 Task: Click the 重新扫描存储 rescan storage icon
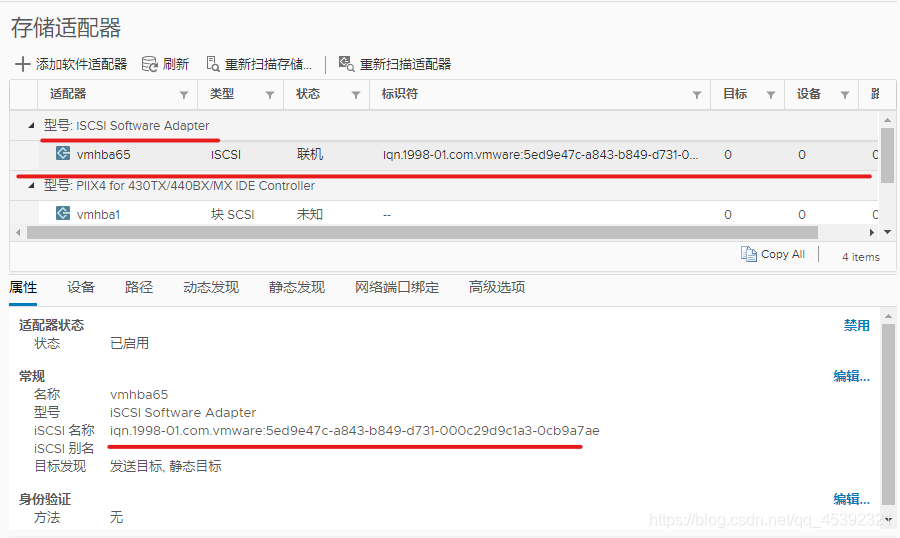(213, 64)
